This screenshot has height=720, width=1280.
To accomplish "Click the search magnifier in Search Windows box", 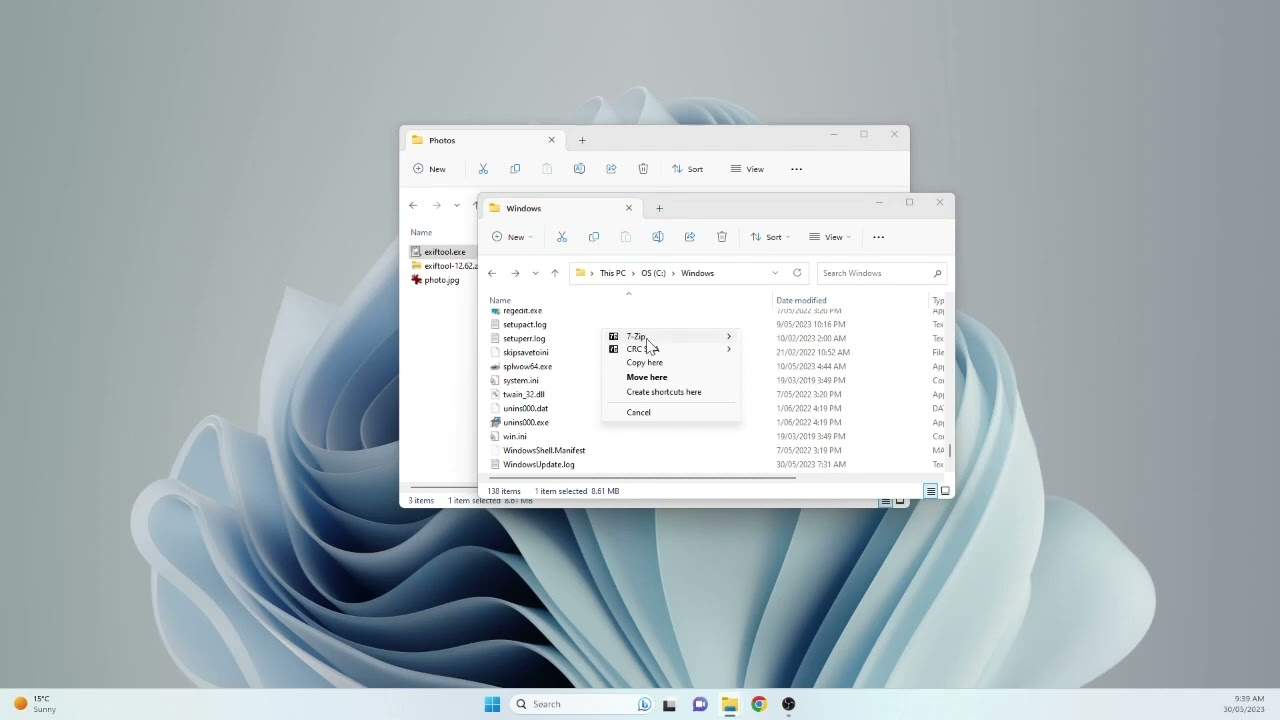I will tap(937, 273).
